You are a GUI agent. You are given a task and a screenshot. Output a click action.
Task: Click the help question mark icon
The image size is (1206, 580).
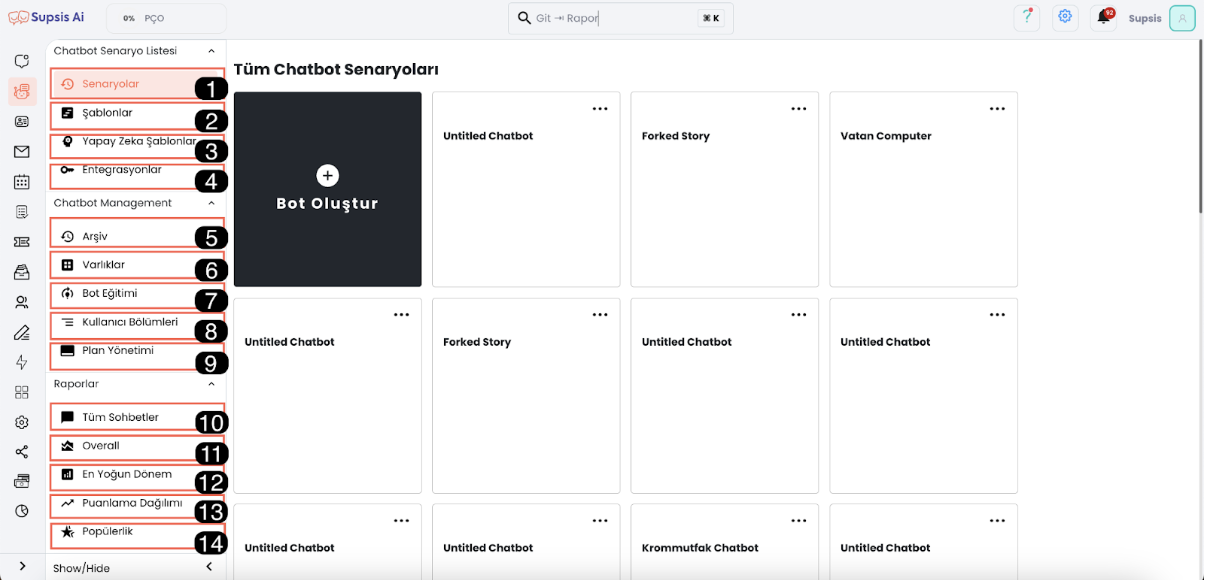point(1027,17)
